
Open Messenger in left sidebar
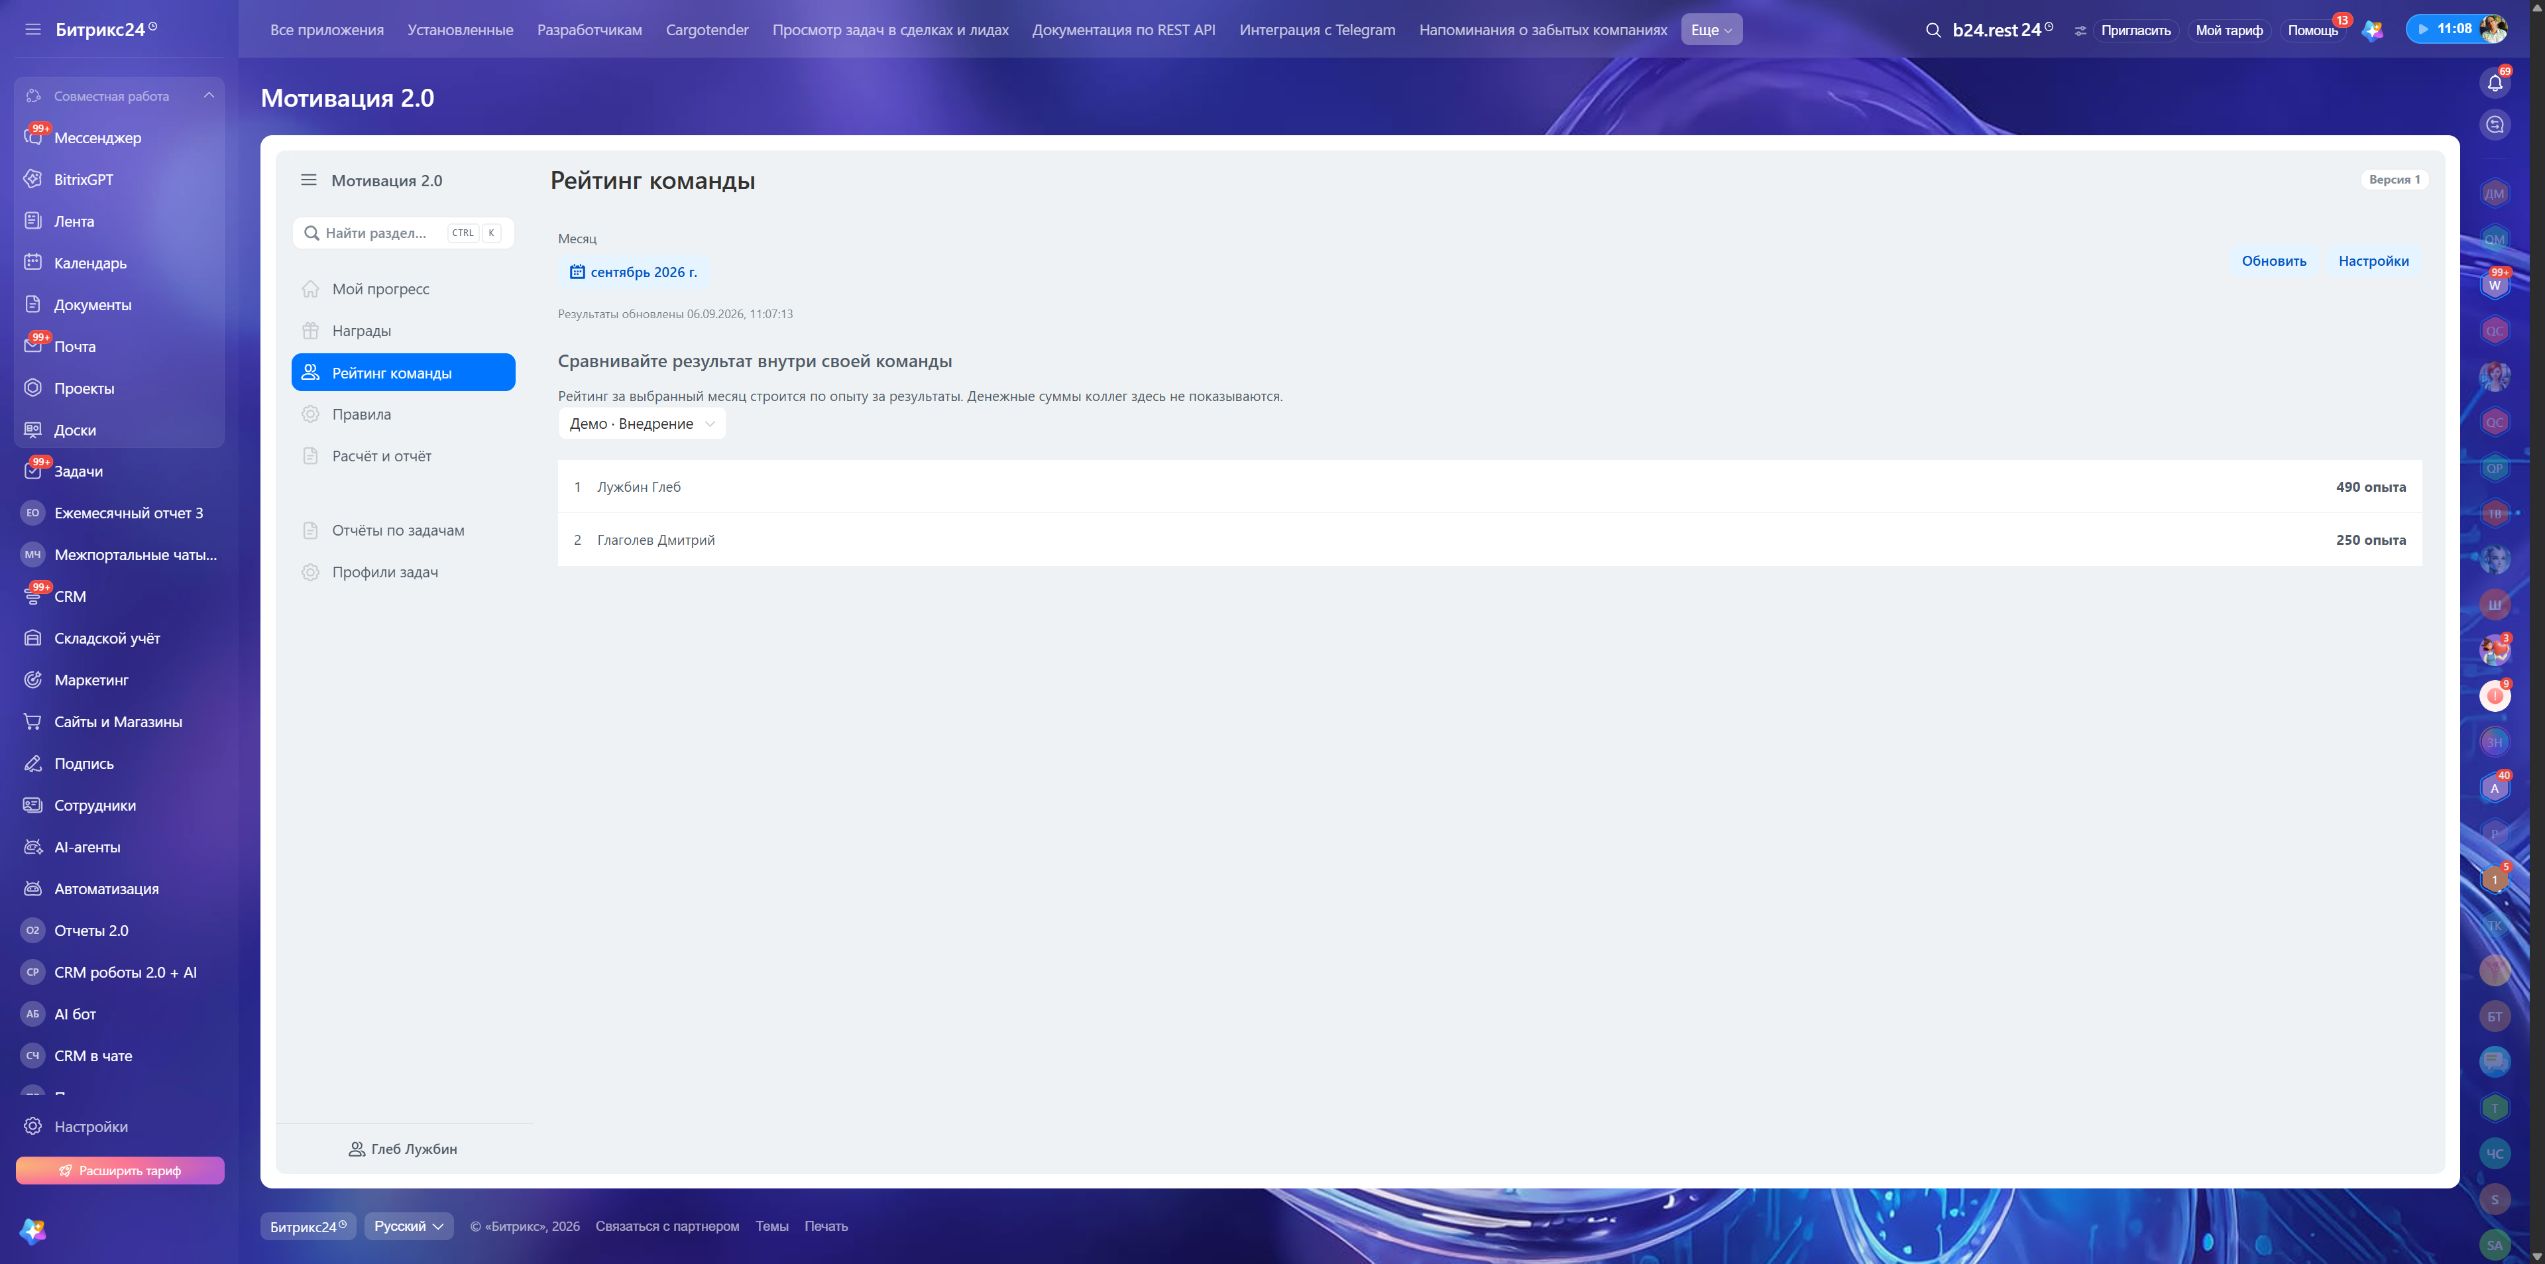point(97,138)
